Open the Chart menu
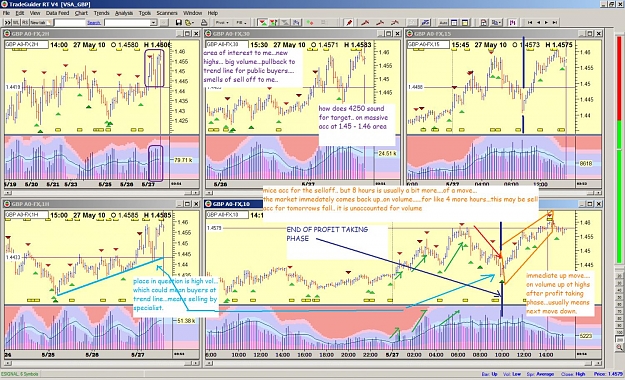Viewport: 625px width, 380px height. pyautogui.click(x=81, y=13)
